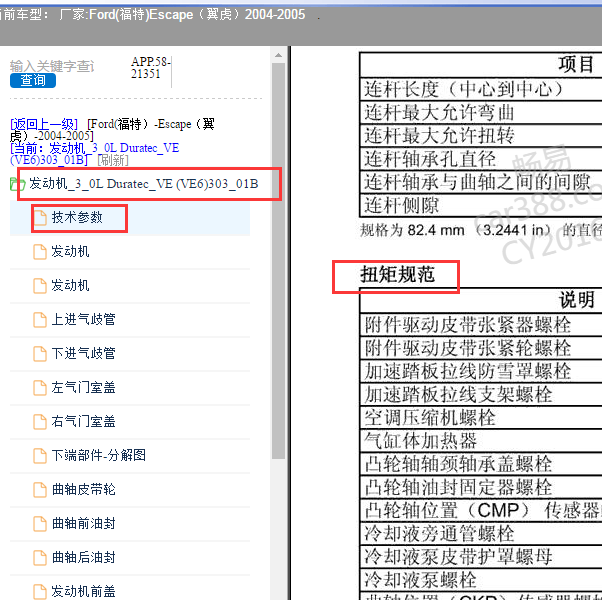
Task: Click the 冷却液泵皮带护罩螺母 row
Action: click(x=481, y=556)
